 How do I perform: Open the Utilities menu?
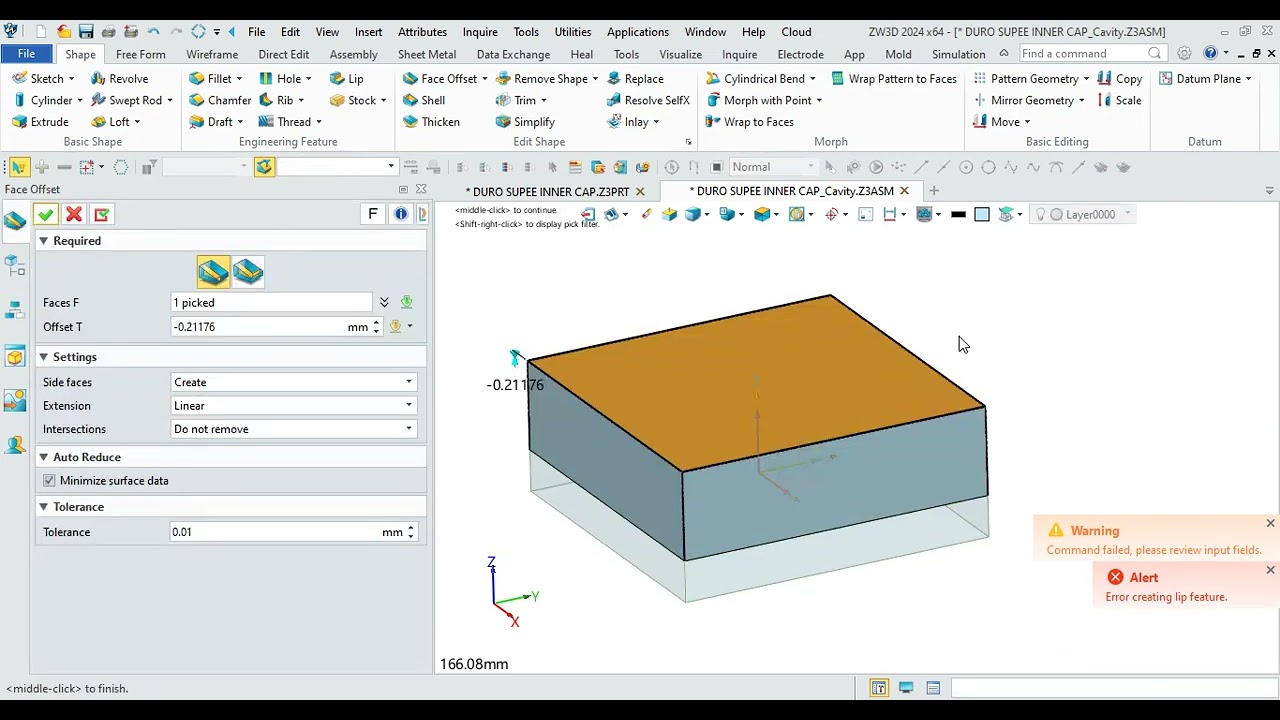[573, 32]
